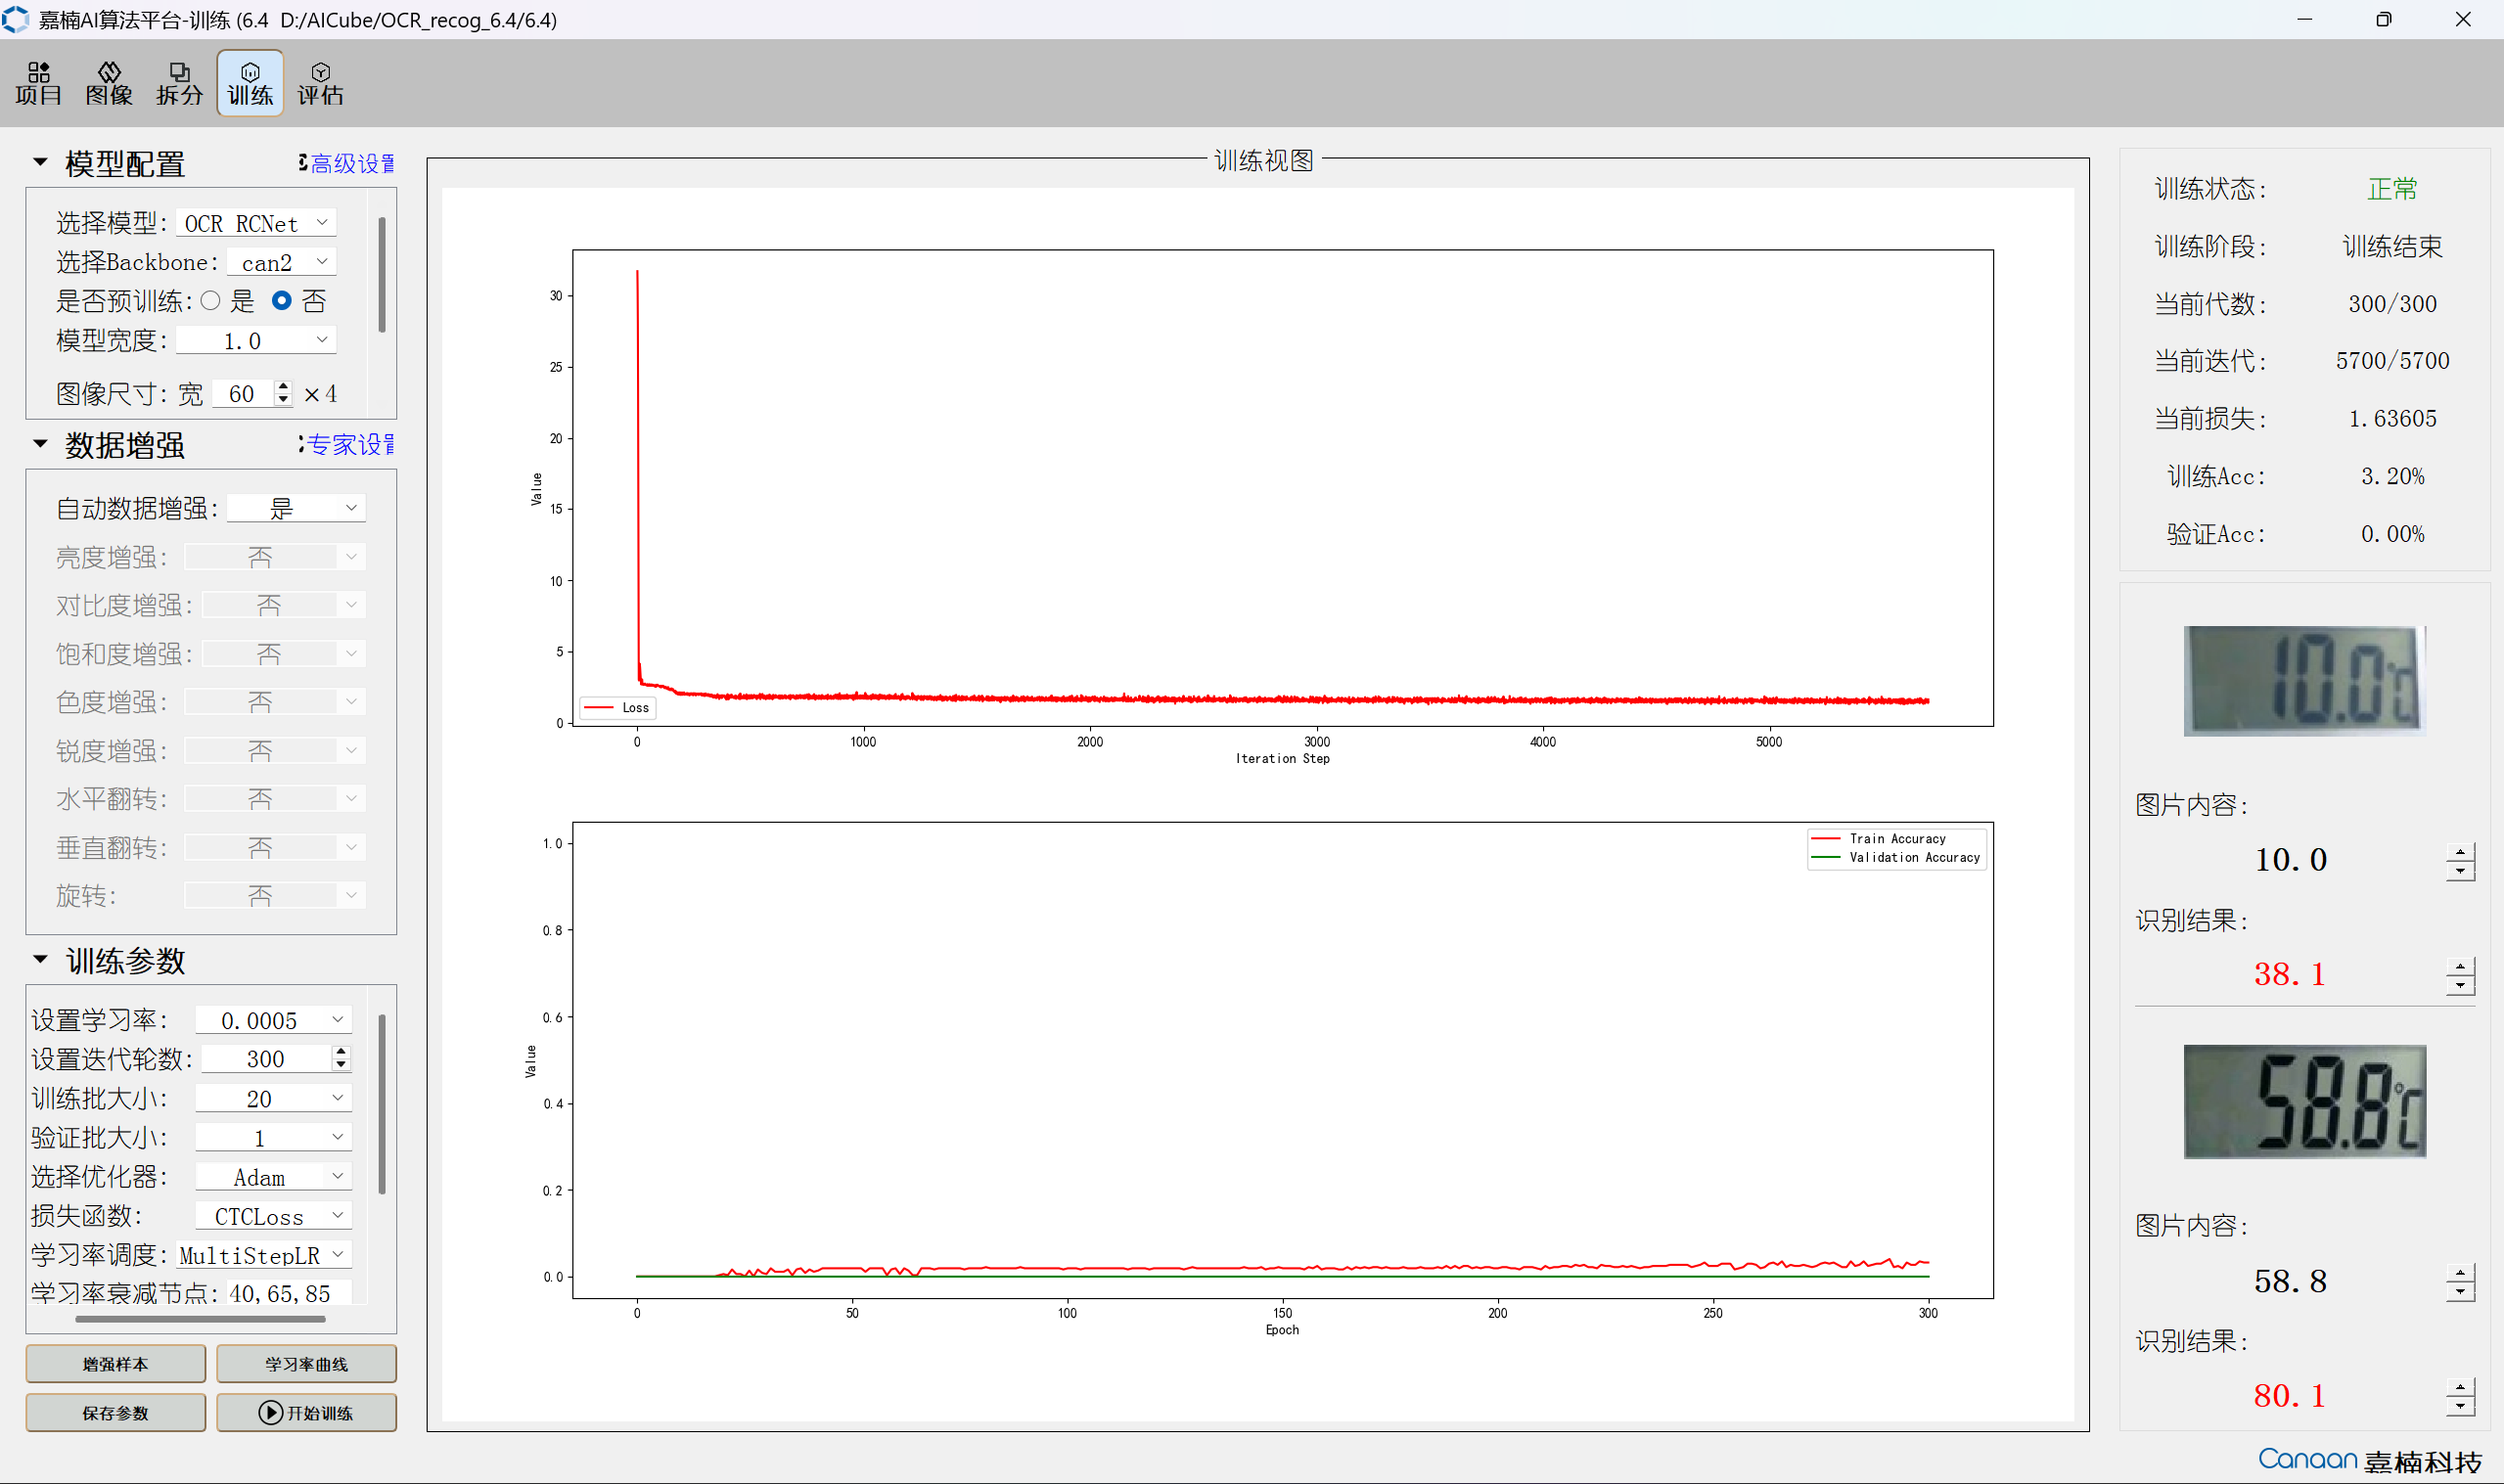Click the 保存参数 button
The height and width of the screenshot is (1484, 2504).
[116, 1412]
